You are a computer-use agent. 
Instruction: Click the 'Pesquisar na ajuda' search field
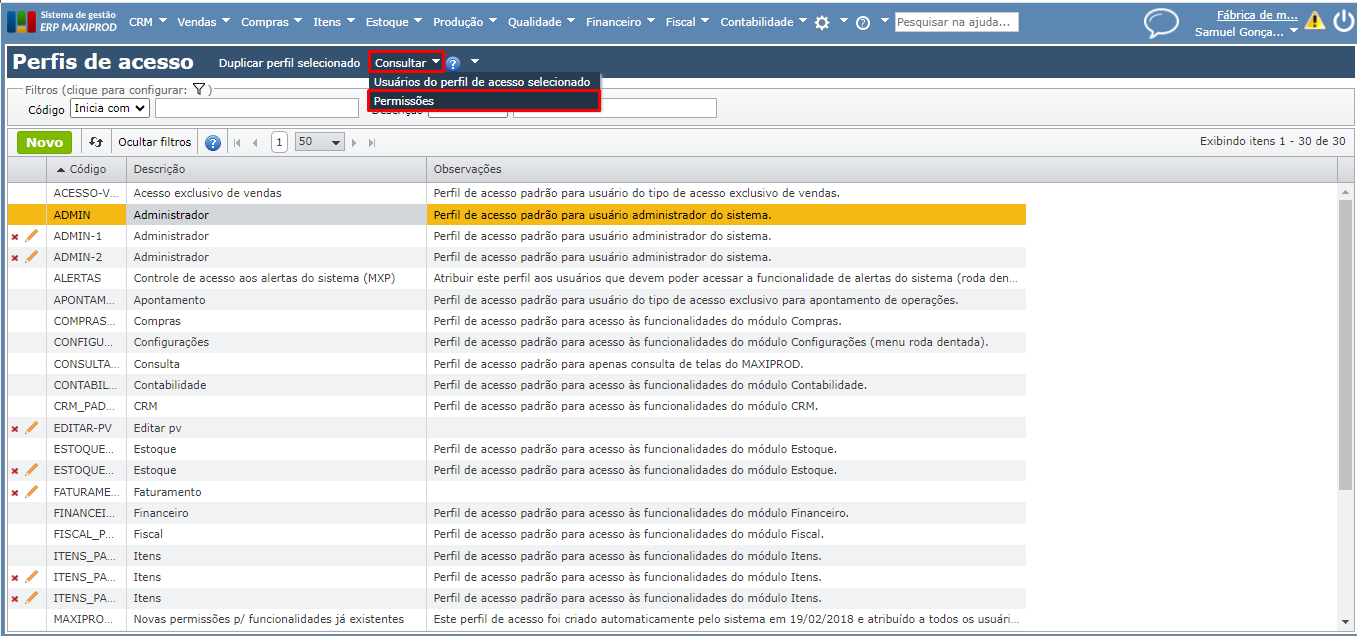956,22
